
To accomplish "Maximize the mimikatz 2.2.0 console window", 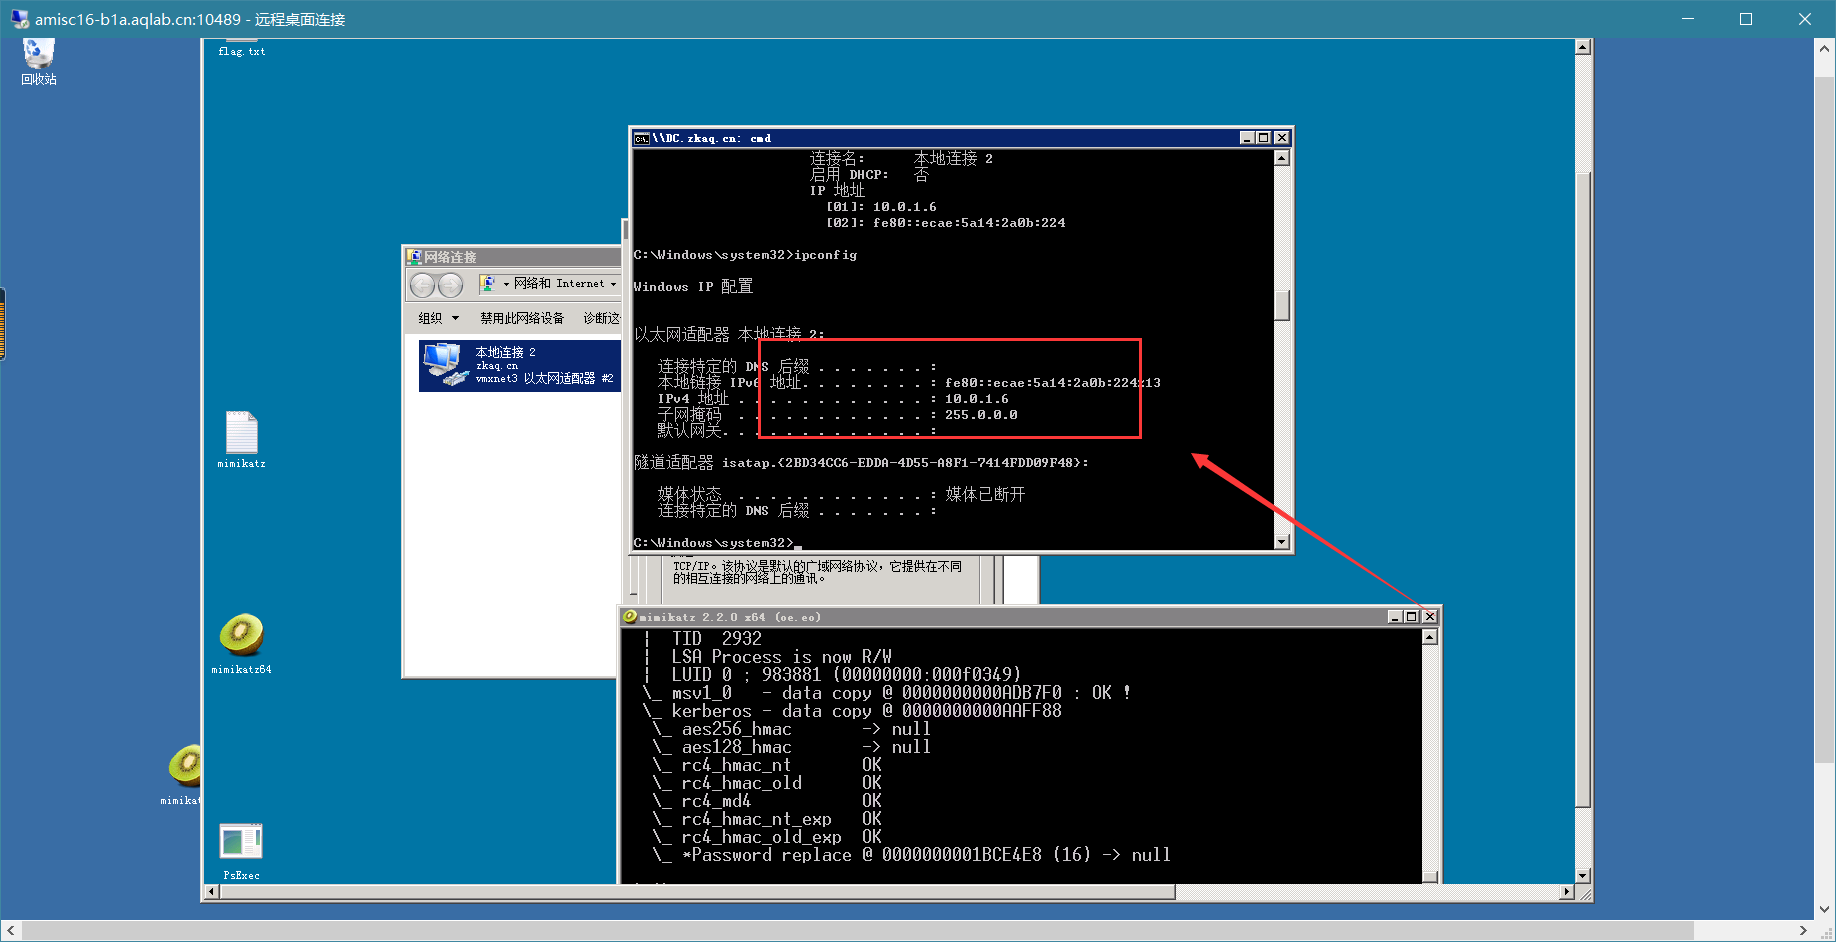I will [1411, 617].
